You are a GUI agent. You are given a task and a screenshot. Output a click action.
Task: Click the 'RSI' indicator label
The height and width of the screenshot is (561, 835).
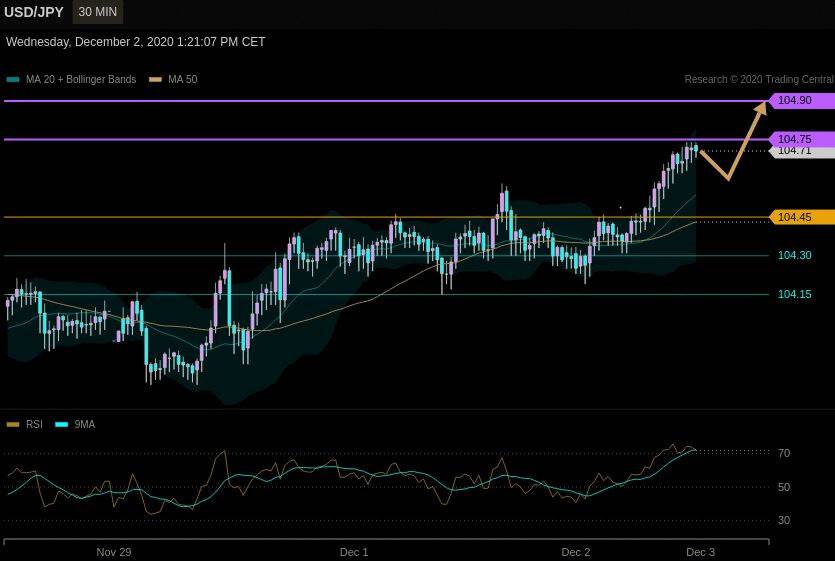click(34, 425)
